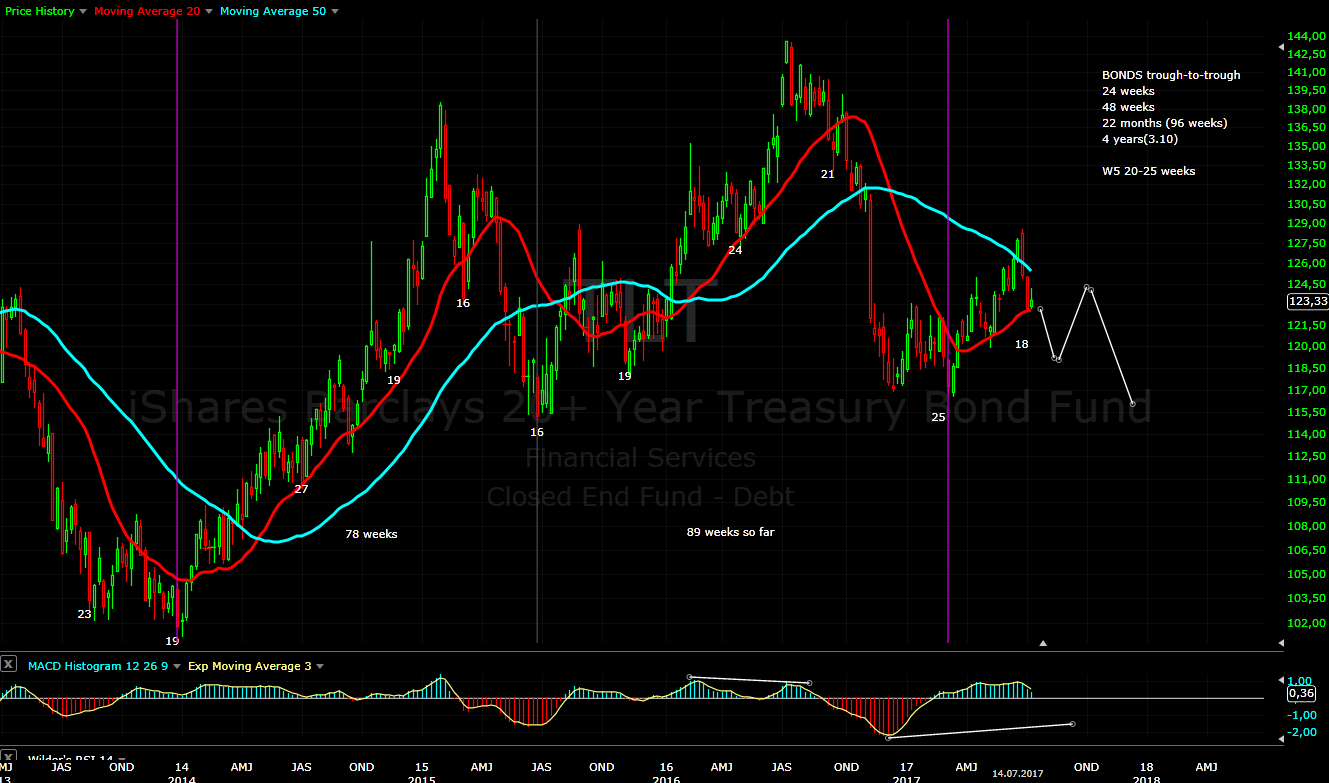The width and height of the screenshot is (1329, 783).
Task: Click the triangle marker at bottom of price axis
Action: click(x=1281, y=643)
